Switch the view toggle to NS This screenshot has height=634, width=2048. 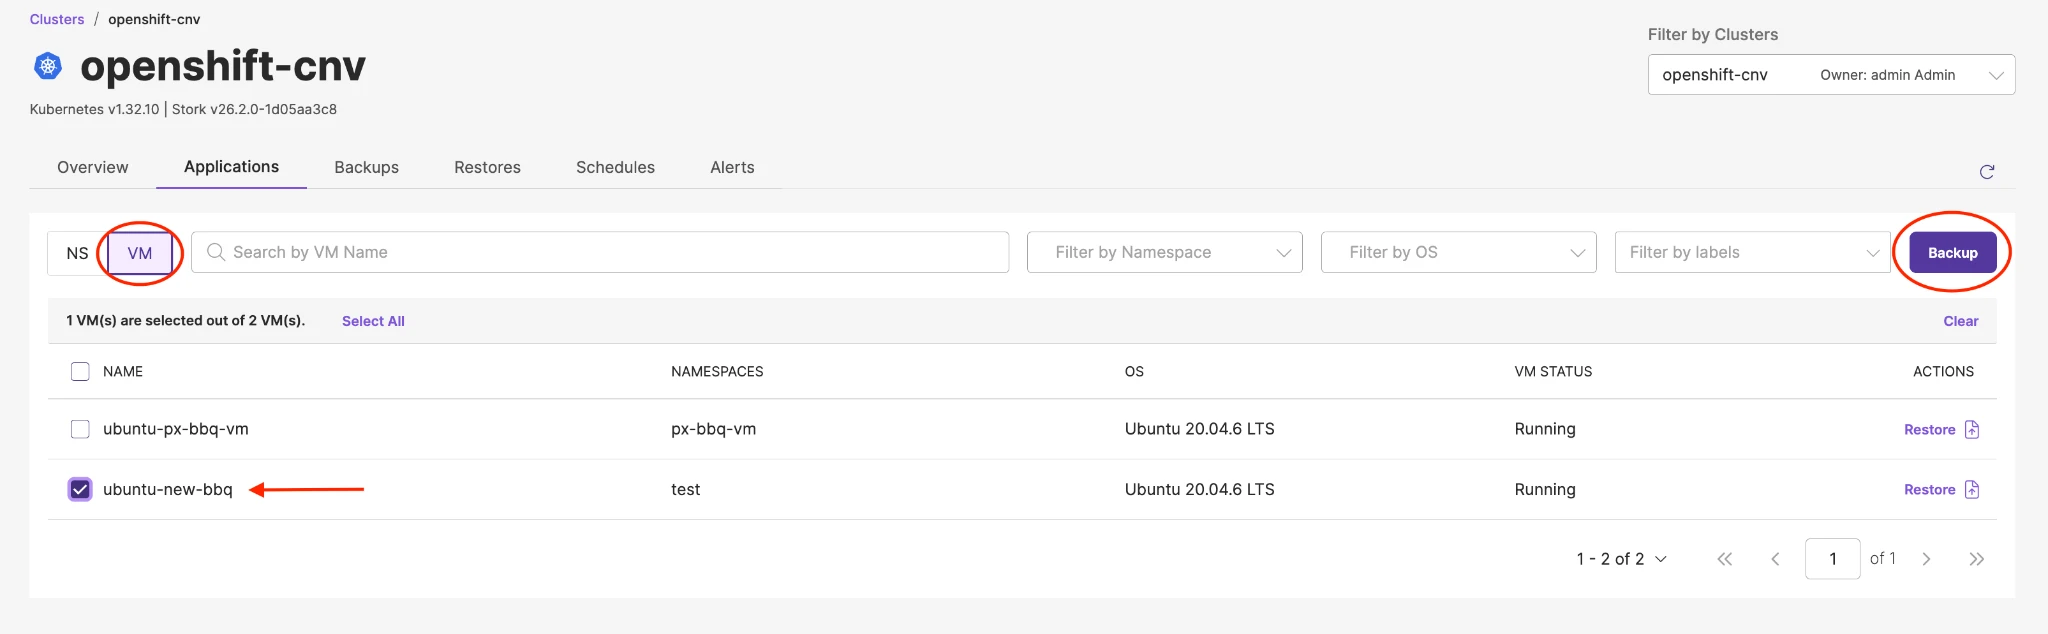[x=77, y=253]
